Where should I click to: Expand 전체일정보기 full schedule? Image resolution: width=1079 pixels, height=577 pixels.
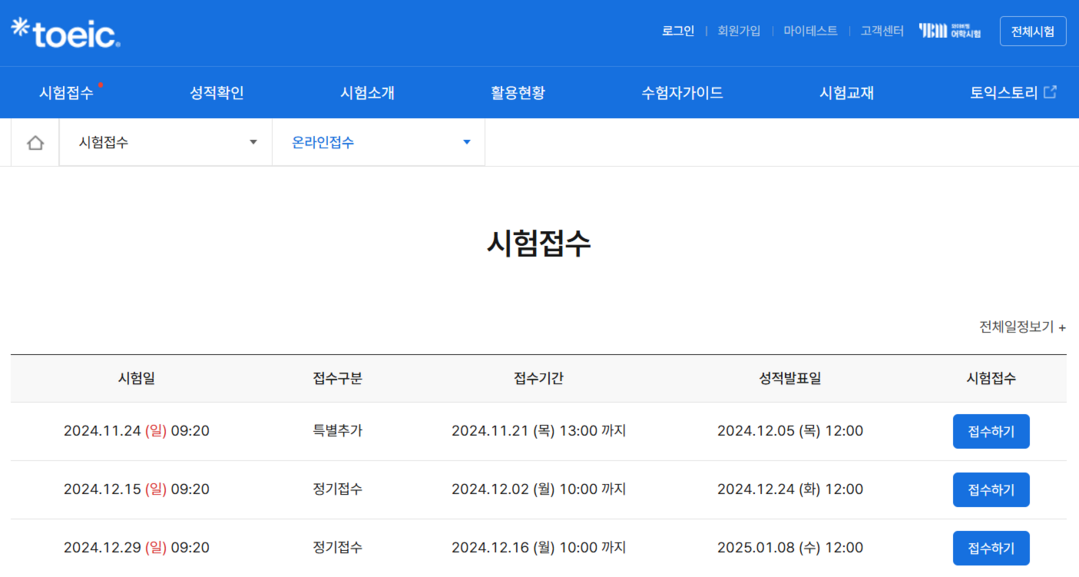click(1021, 327)
